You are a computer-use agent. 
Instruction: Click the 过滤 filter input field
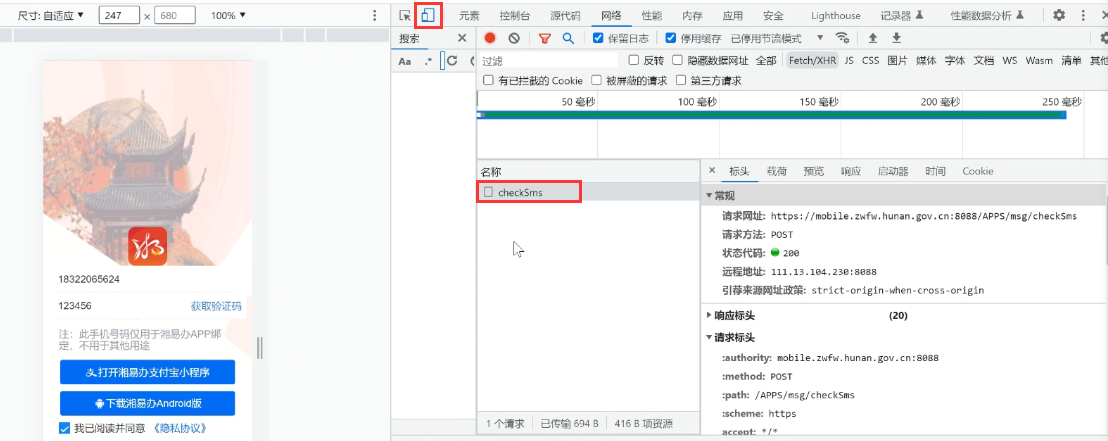click(546, 61)
